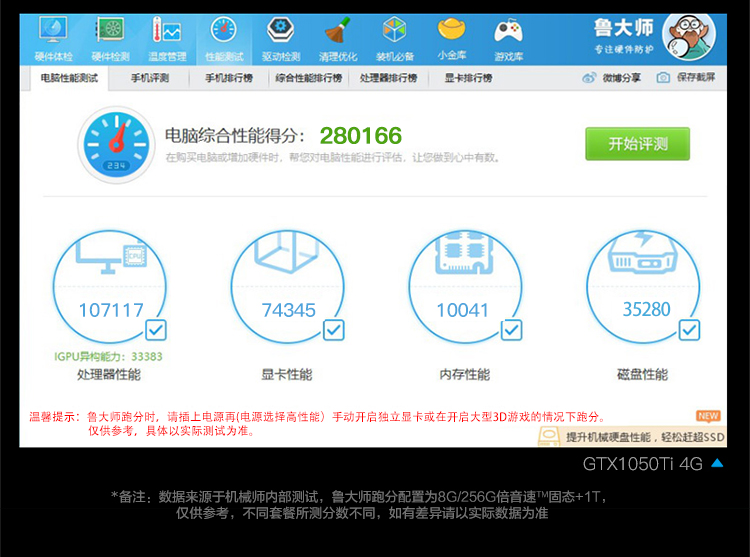The width and height of the screenshot is (750, 557).
Task: Click memory score 10041
Action: [x=463, y=310]
